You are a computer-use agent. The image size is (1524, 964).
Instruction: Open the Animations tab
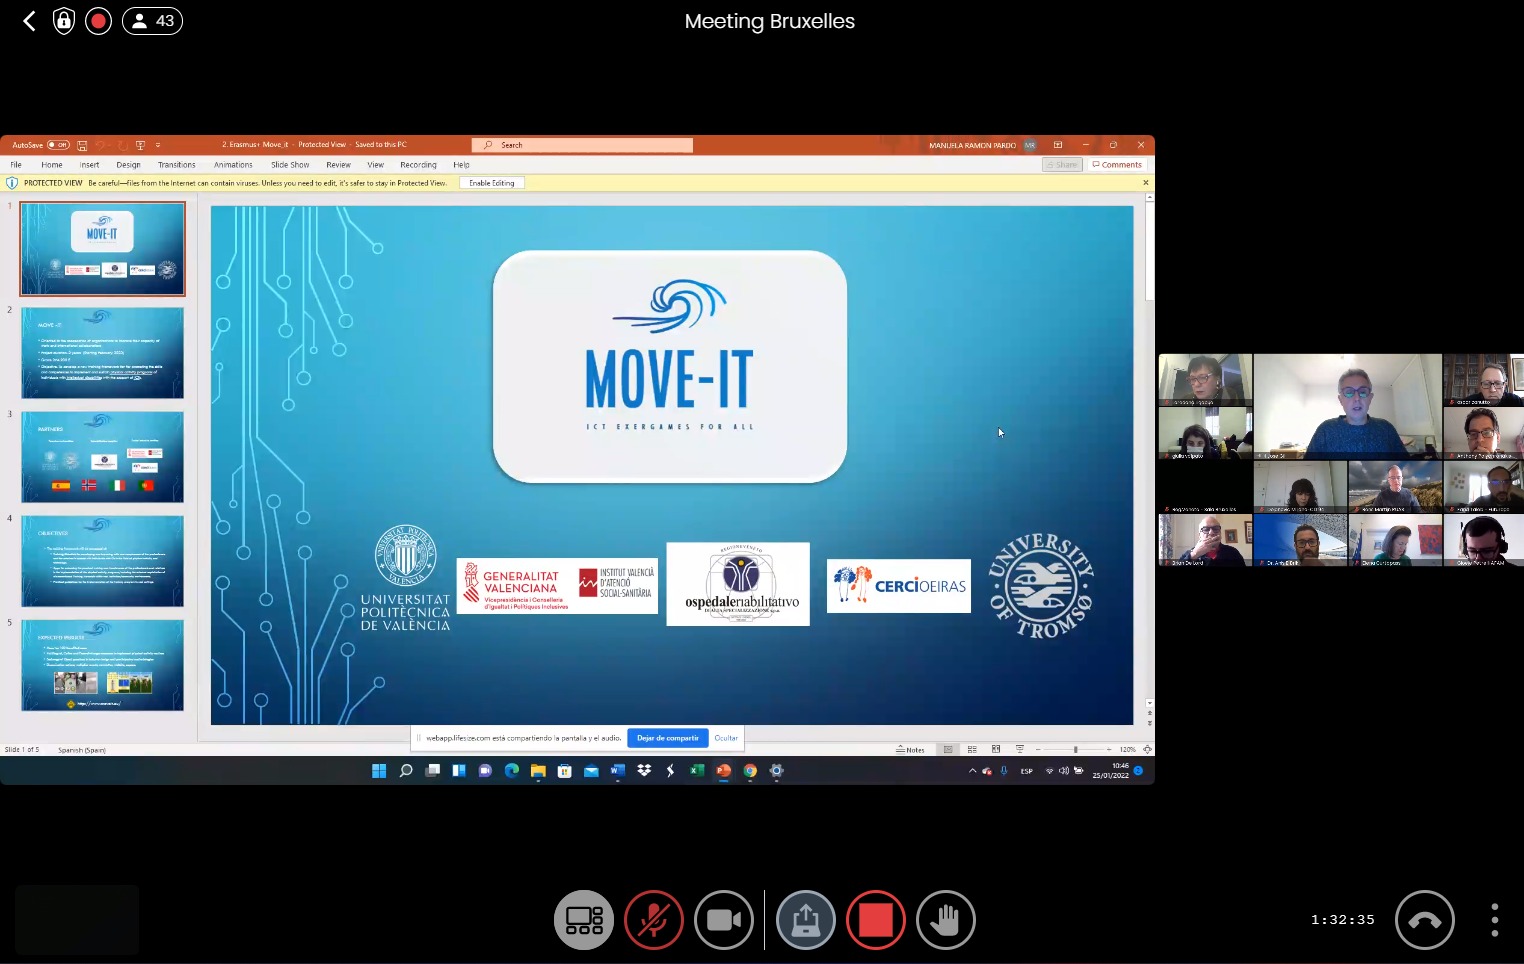pyautogui.click(x=233, y=165)
